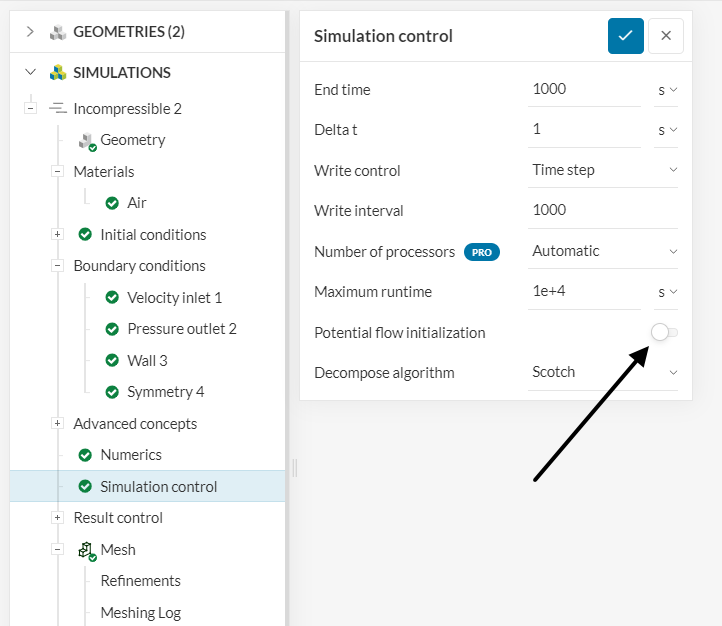Click the panel splitter handle
The image size is (722, 626).
tap(295, 468)
